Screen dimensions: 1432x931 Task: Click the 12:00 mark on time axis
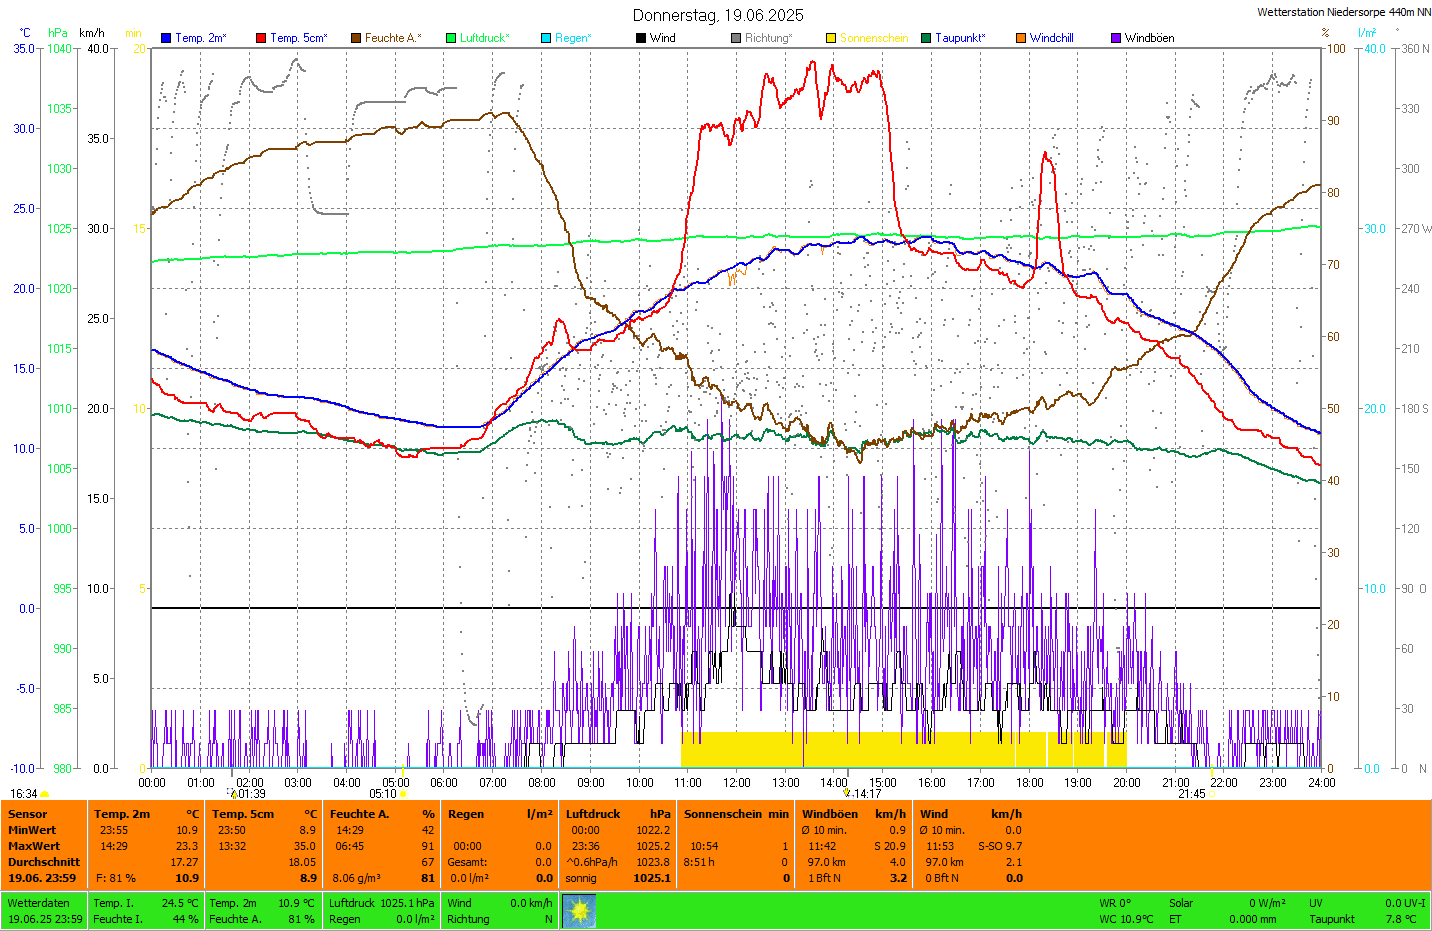pos(737,783)
